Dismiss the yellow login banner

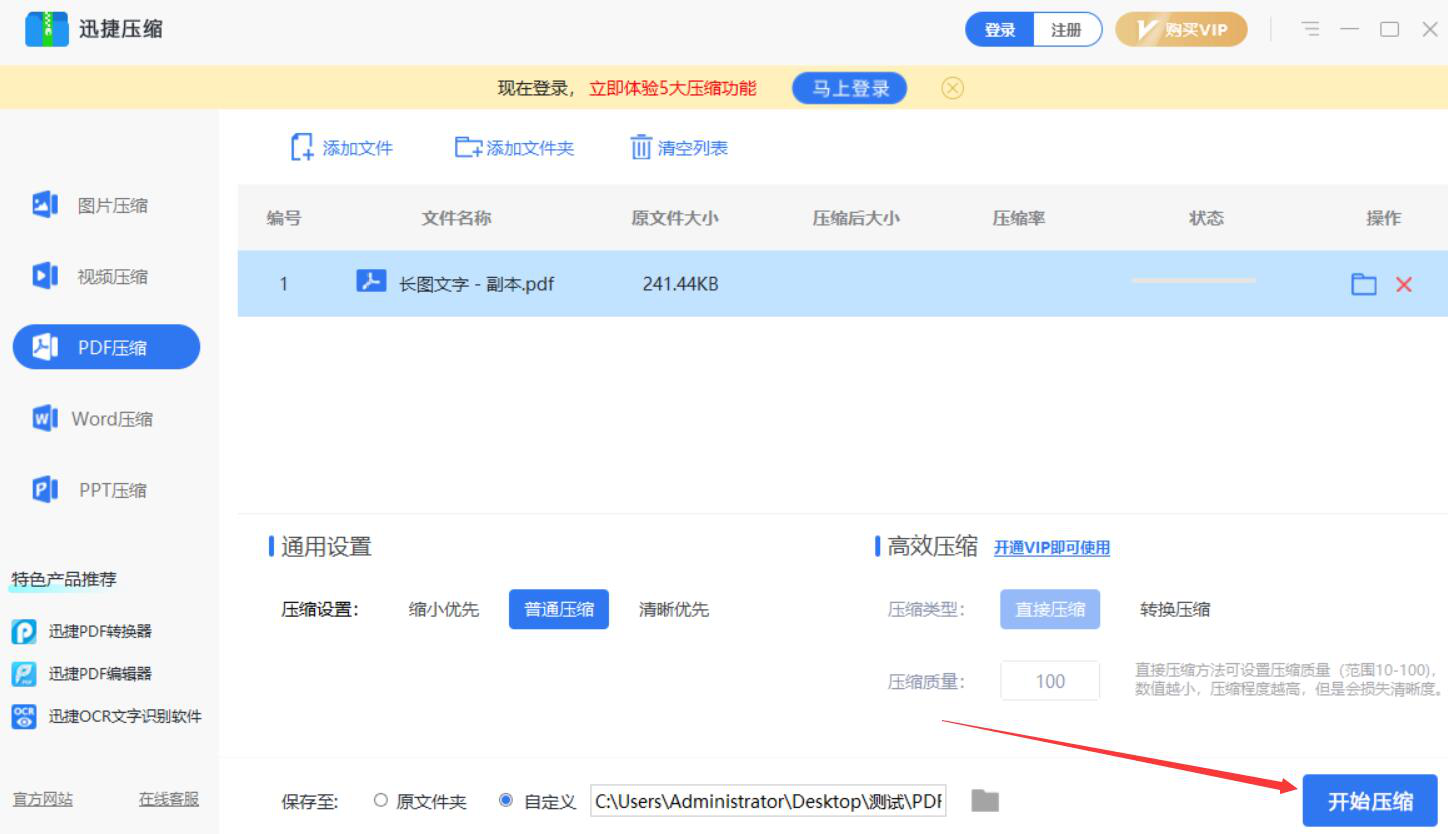tap(952, 89)
